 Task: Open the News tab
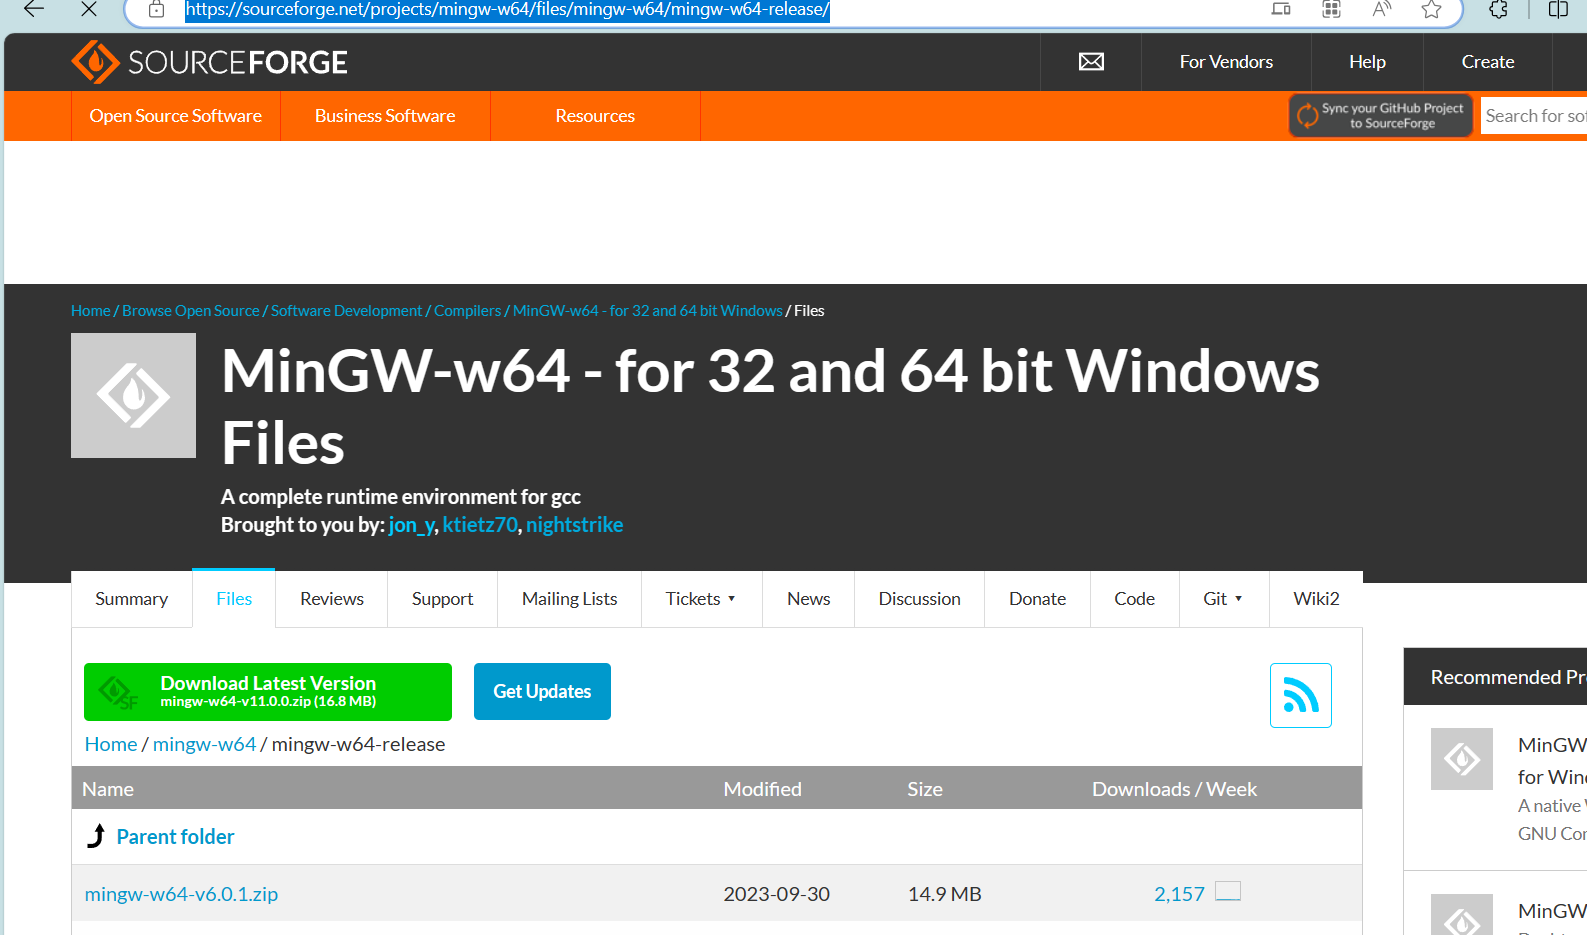tap(809, 599)
